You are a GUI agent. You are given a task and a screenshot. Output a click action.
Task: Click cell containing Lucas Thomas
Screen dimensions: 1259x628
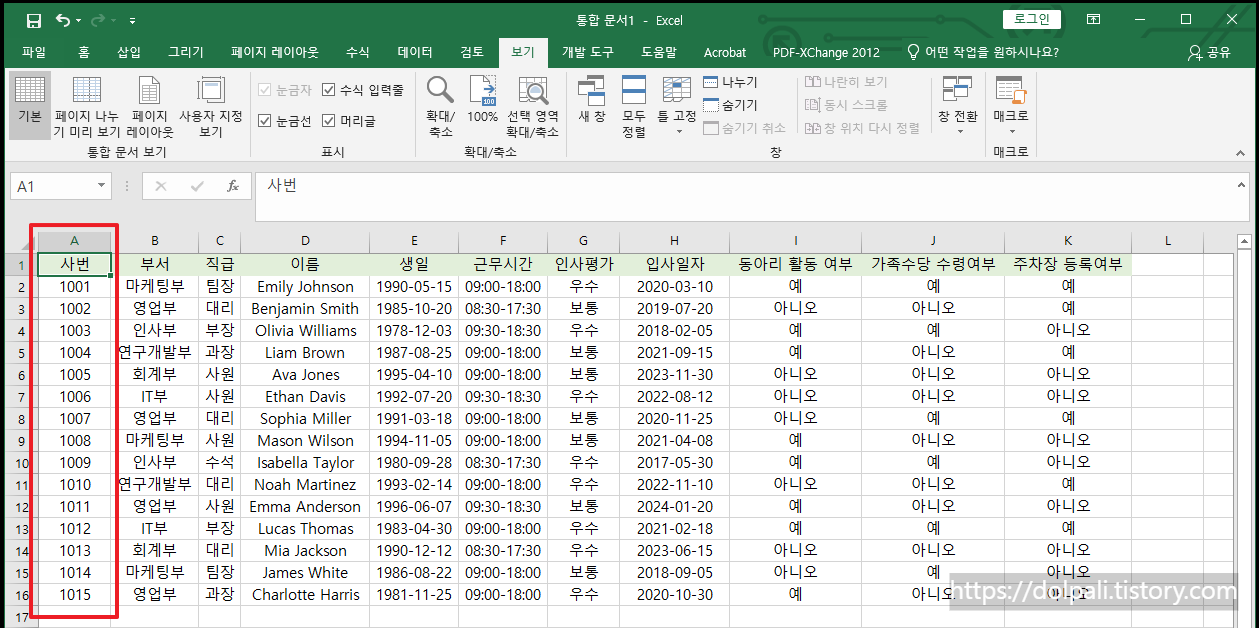tap(305, 529)
